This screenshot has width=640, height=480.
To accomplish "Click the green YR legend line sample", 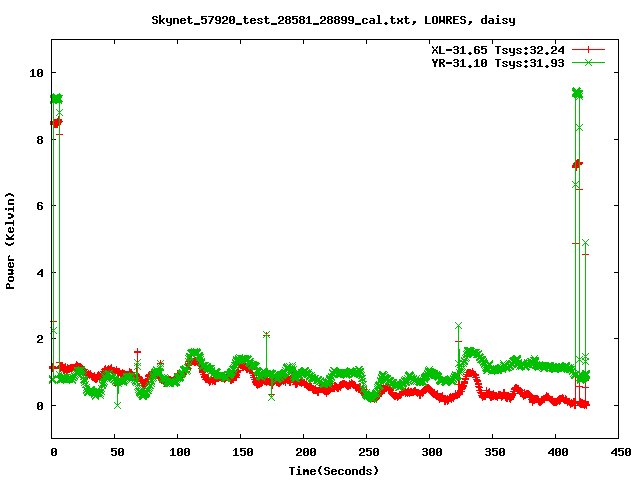I will [588, 62].
